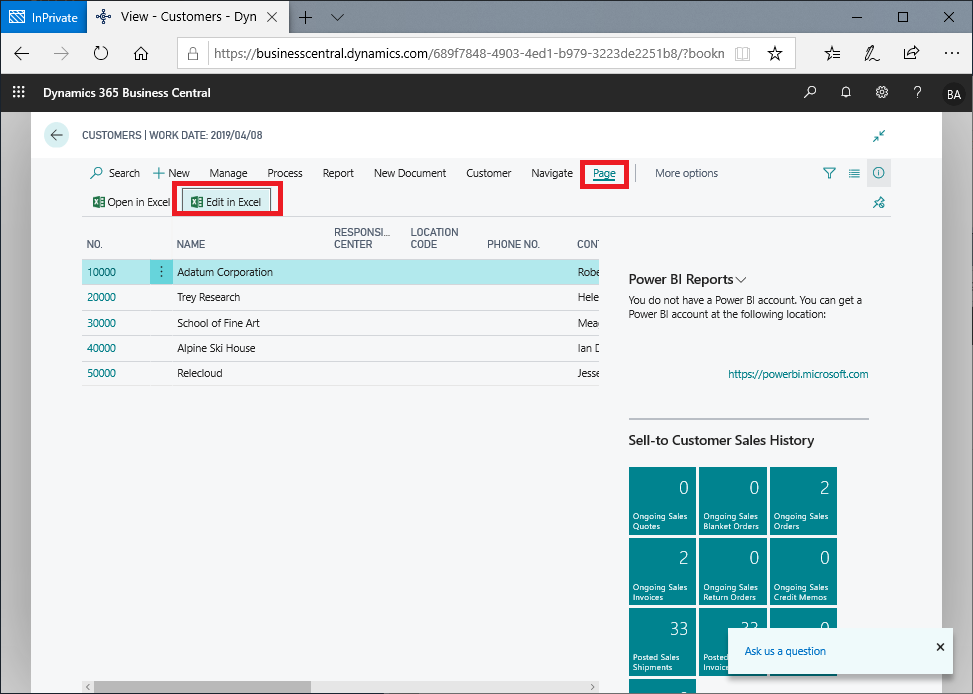This screenshot has height=694, width=973.
Task: Collapse the page with the shrink arrows icon
Action: [879, 135]
